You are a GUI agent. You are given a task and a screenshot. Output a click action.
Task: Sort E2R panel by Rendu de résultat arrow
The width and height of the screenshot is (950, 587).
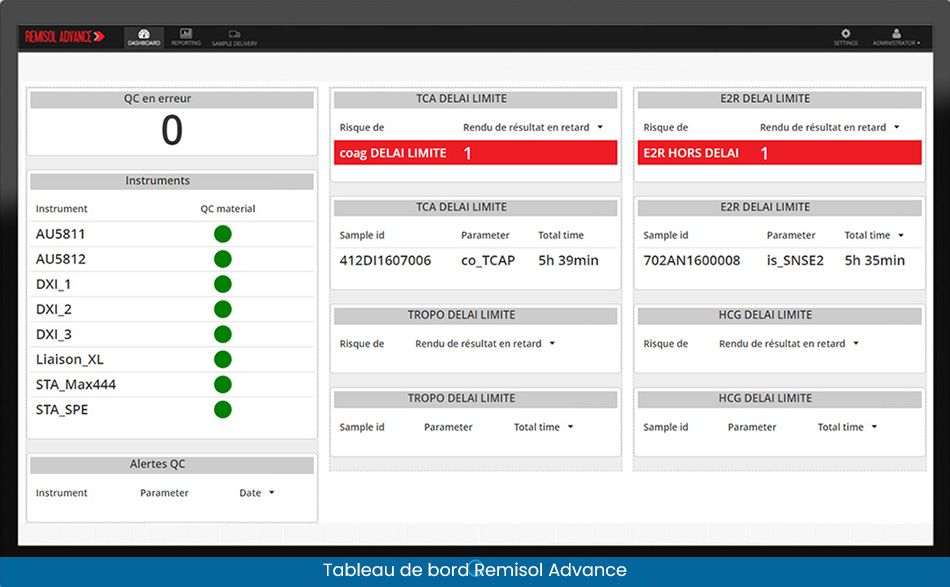pos(897,127)
